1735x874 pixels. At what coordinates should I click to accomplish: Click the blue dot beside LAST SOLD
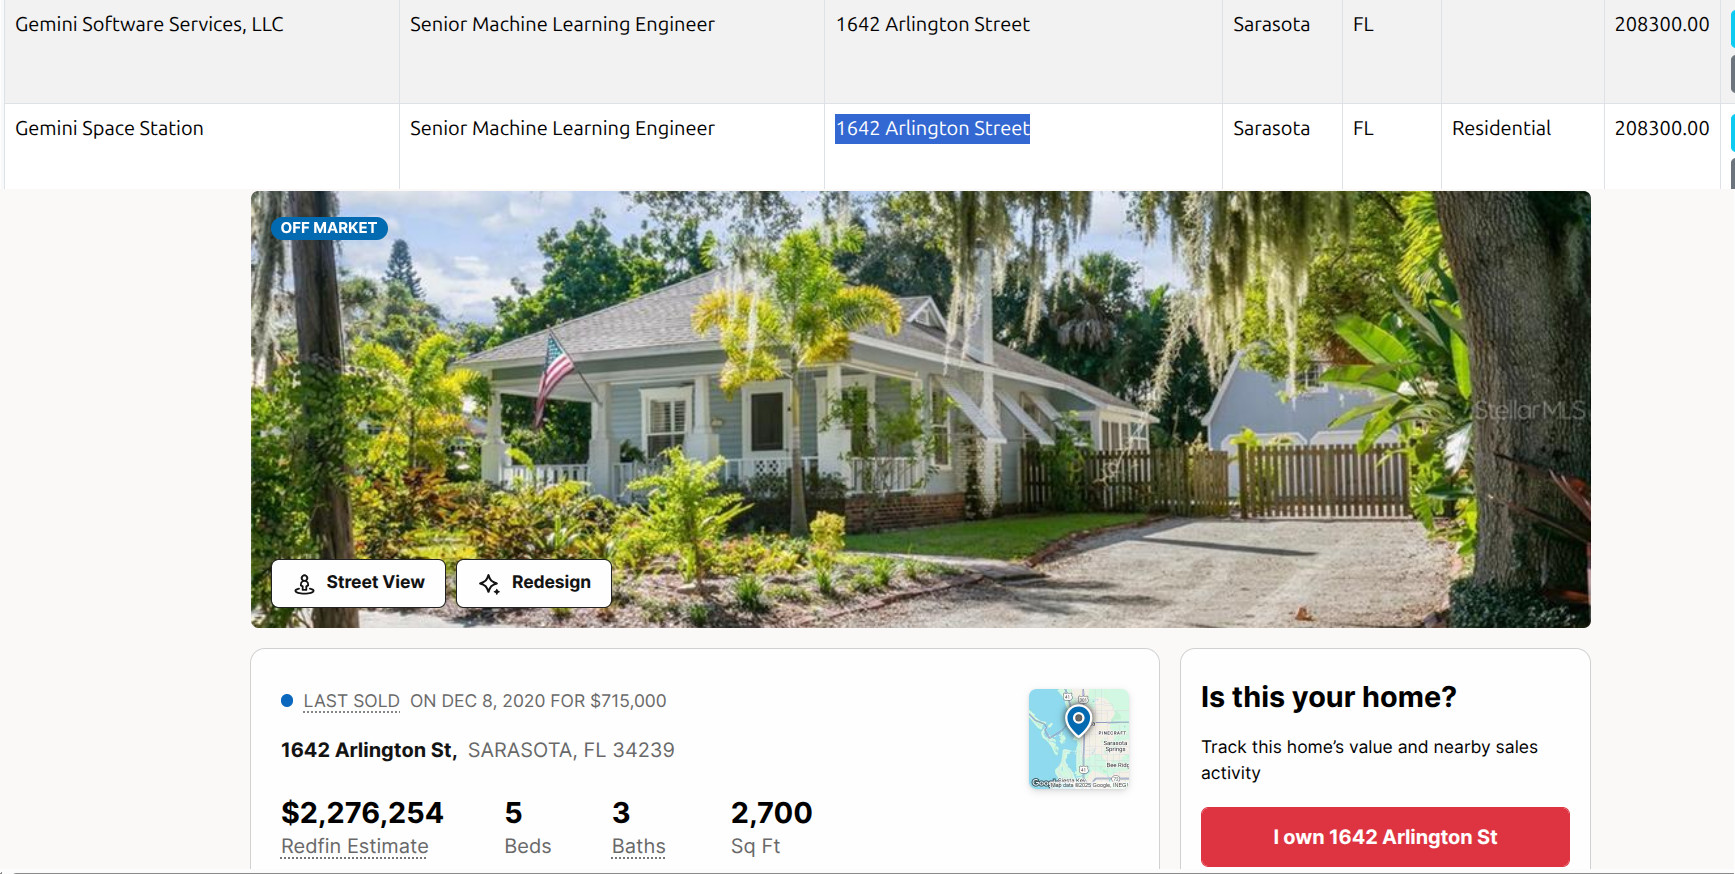287,701
